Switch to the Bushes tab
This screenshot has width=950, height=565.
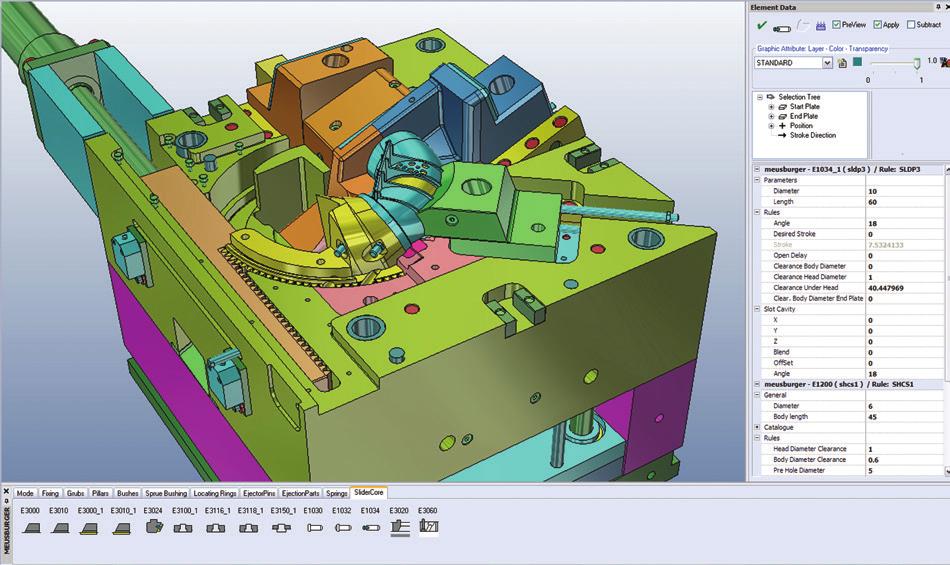click(x=127, y=494)
